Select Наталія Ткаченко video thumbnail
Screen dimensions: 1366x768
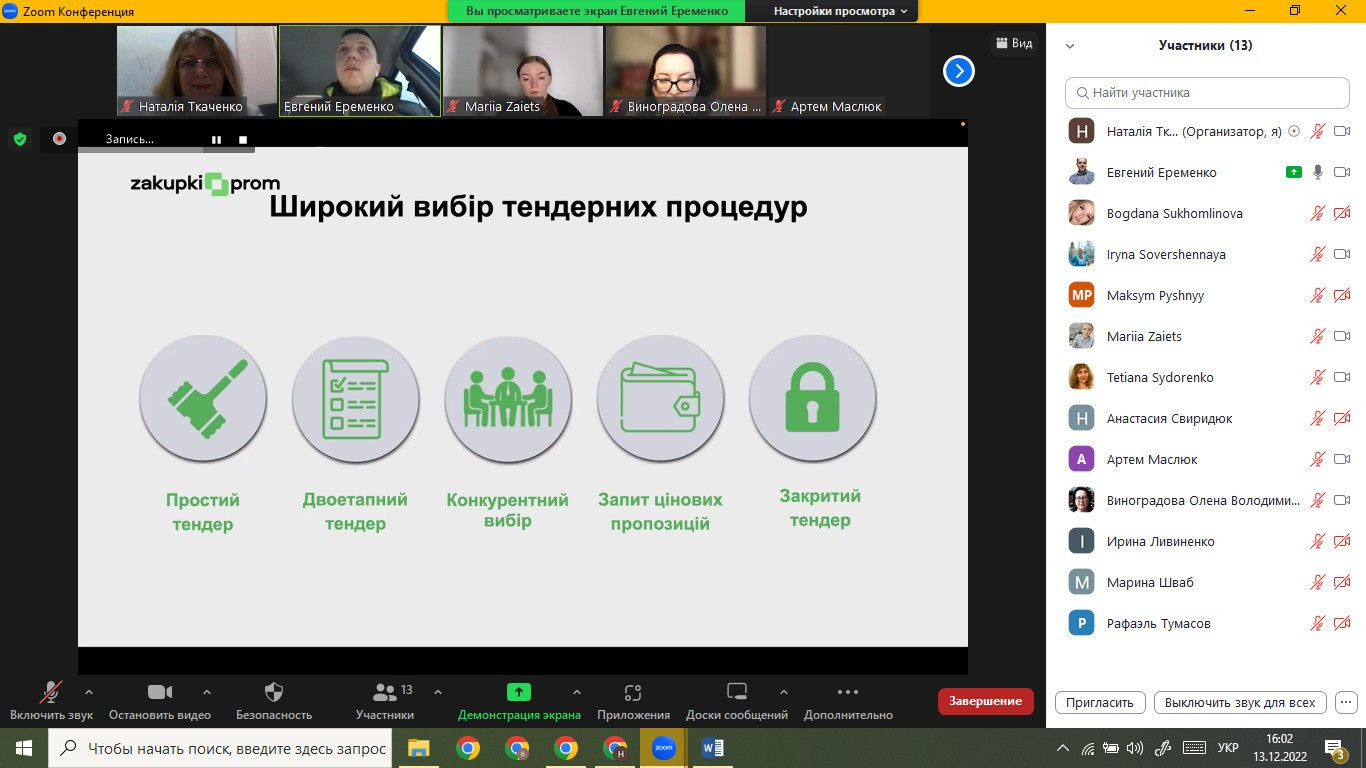tap(197, 71)
